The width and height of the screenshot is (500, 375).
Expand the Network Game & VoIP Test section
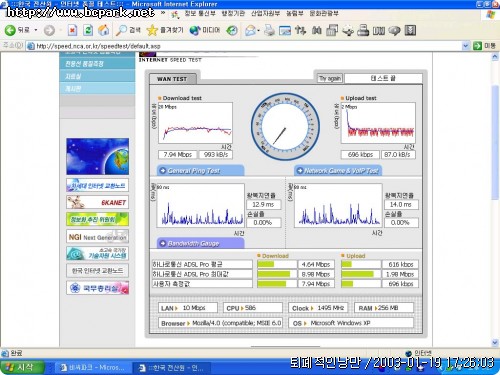(338, 171)
